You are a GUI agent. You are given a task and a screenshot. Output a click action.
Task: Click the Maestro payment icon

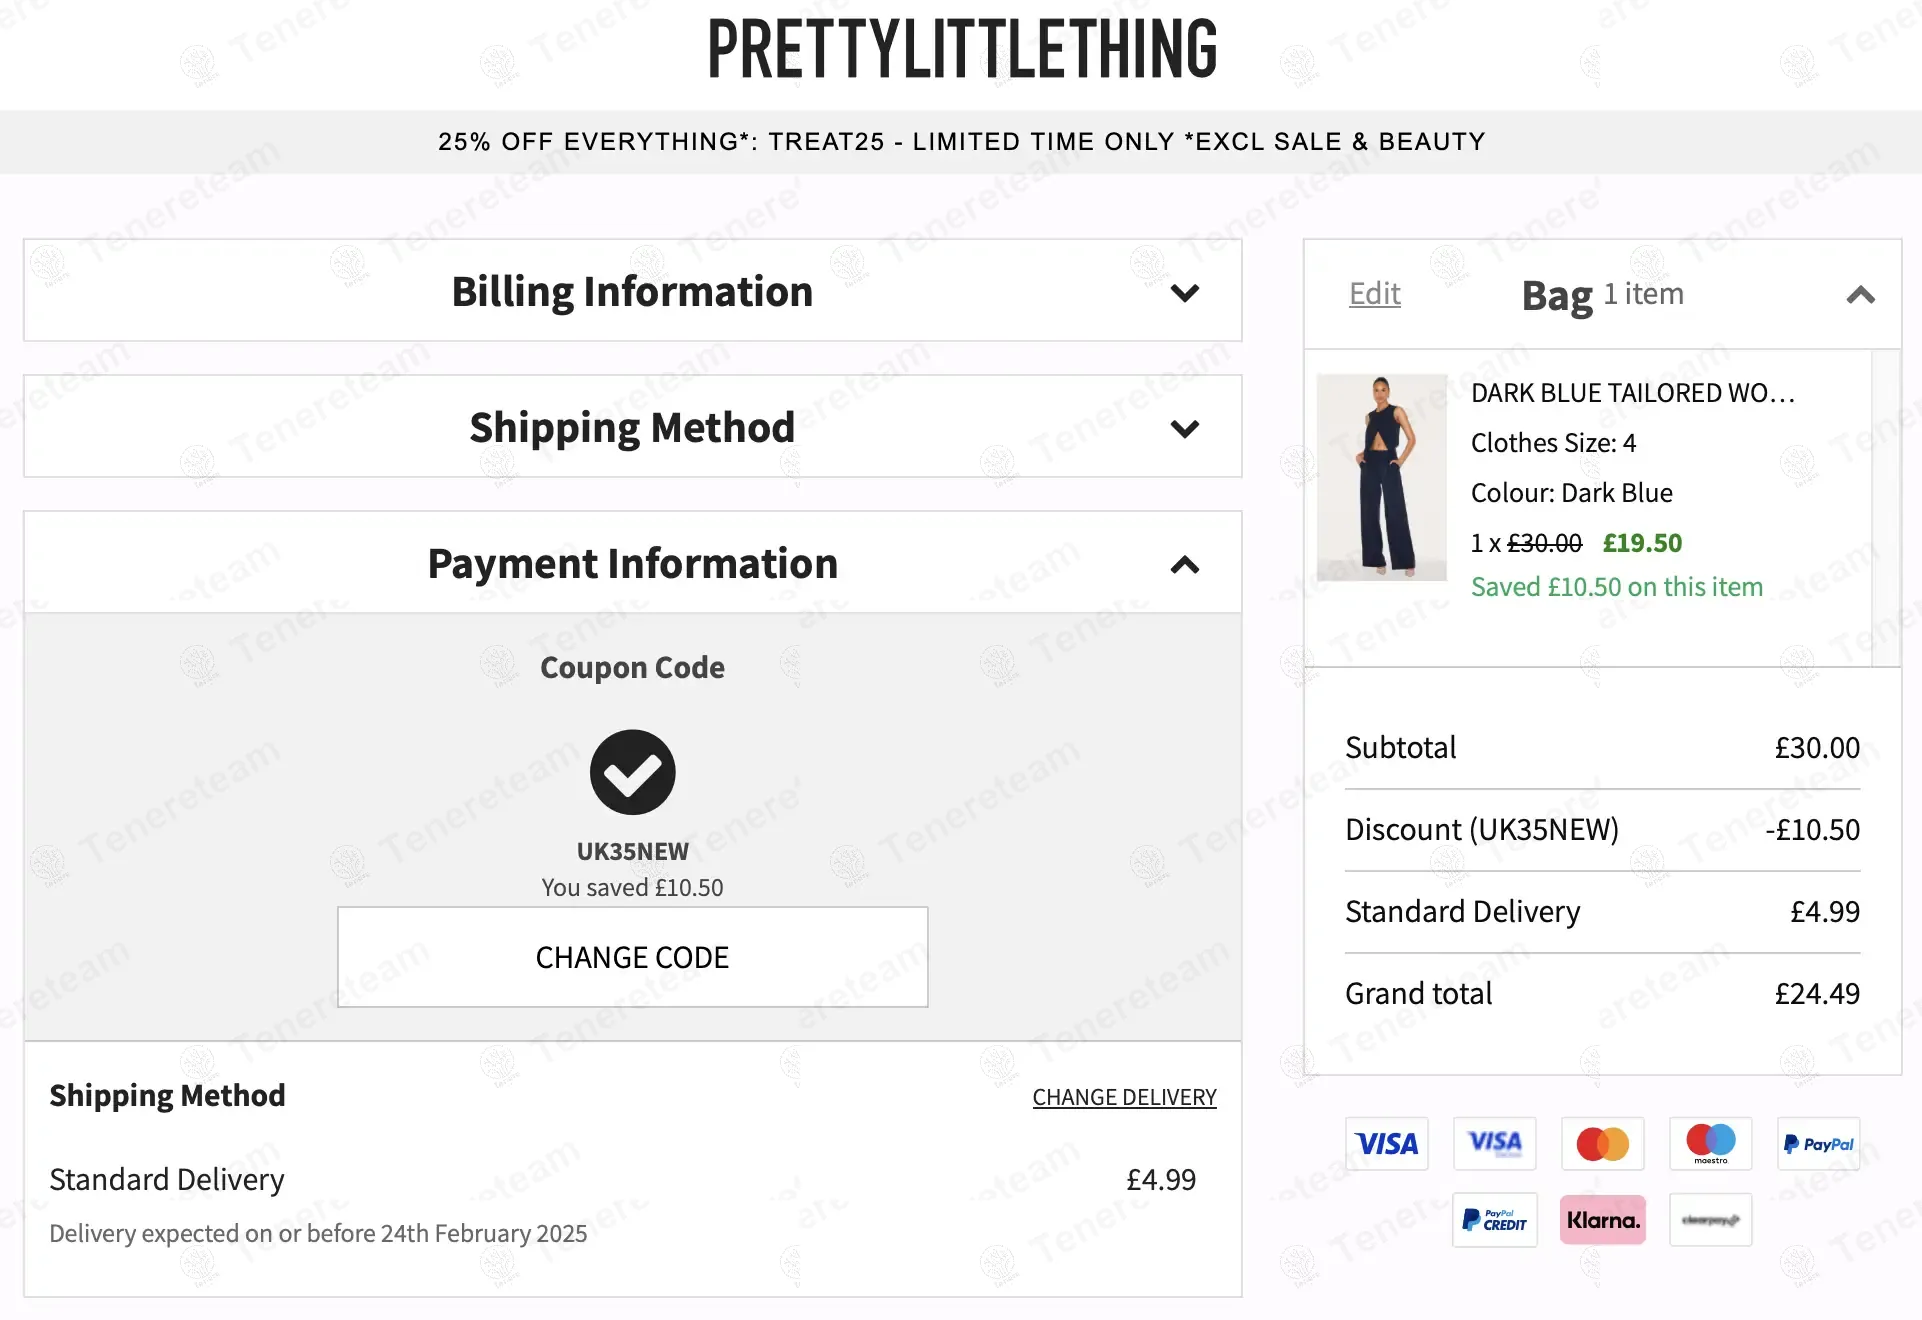tap(1711, 1143)
